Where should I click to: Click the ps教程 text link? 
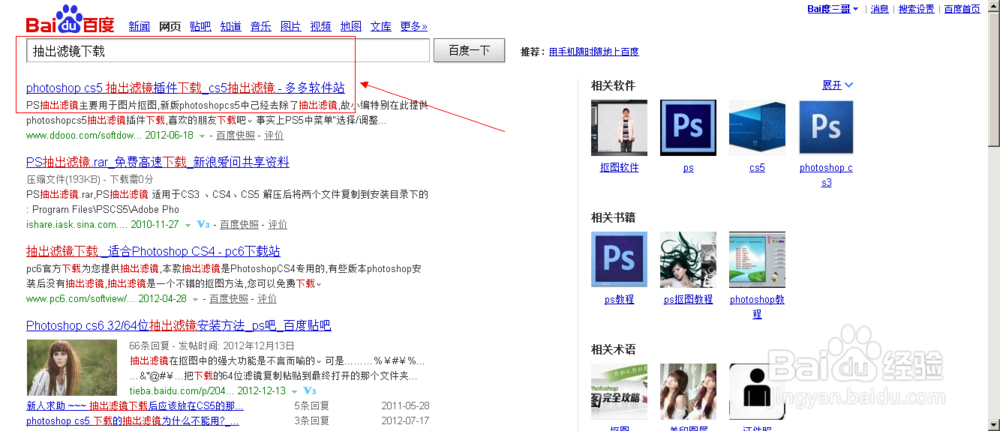(x=619, y=300)
